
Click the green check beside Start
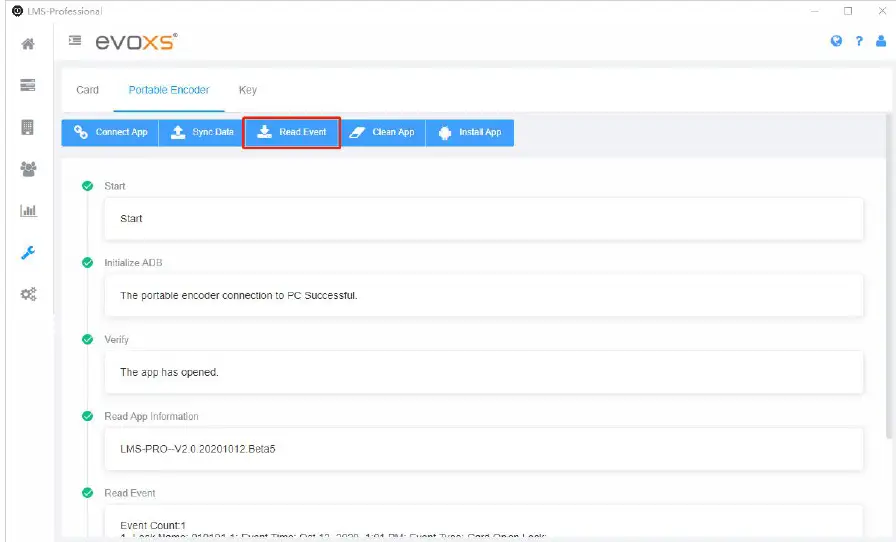tap(87, 186)
